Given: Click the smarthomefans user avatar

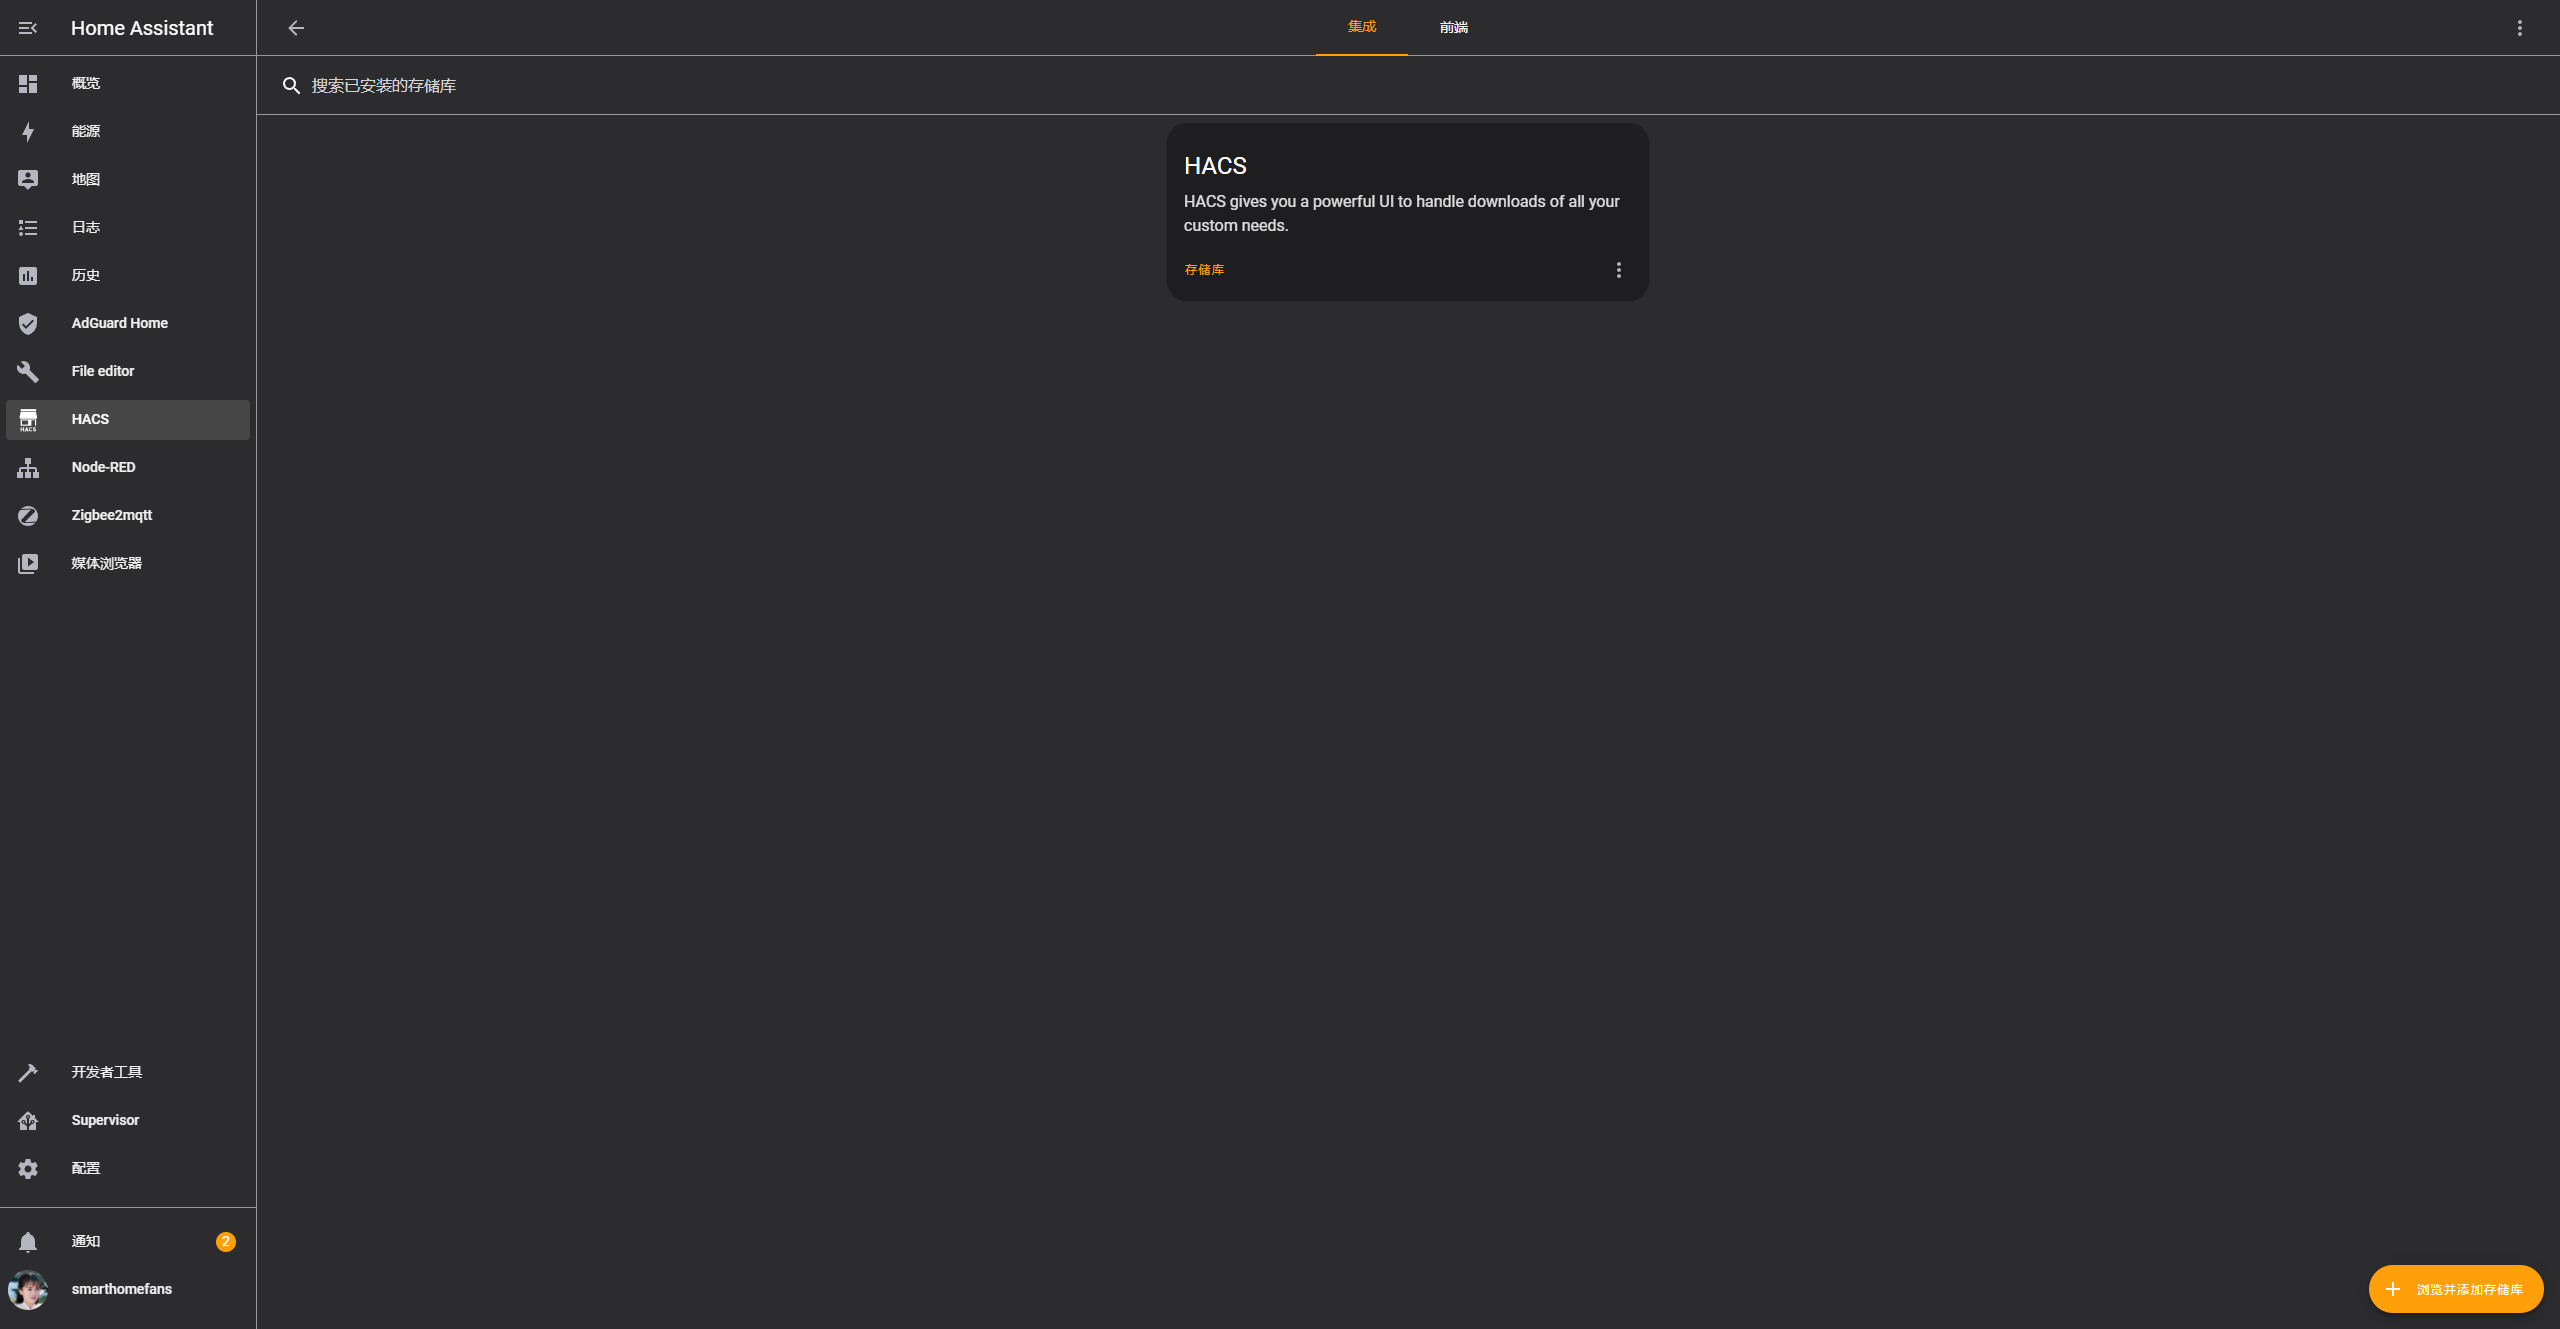Looking at the screenshot, I should (28, 1290).
